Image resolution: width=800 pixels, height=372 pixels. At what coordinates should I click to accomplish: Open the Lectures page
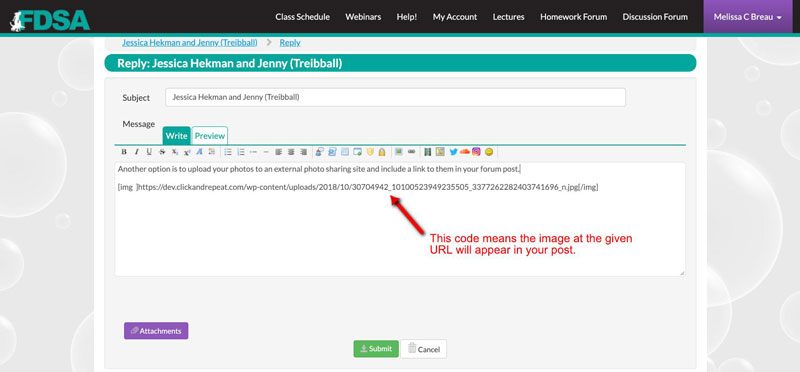tap(508, 17)
